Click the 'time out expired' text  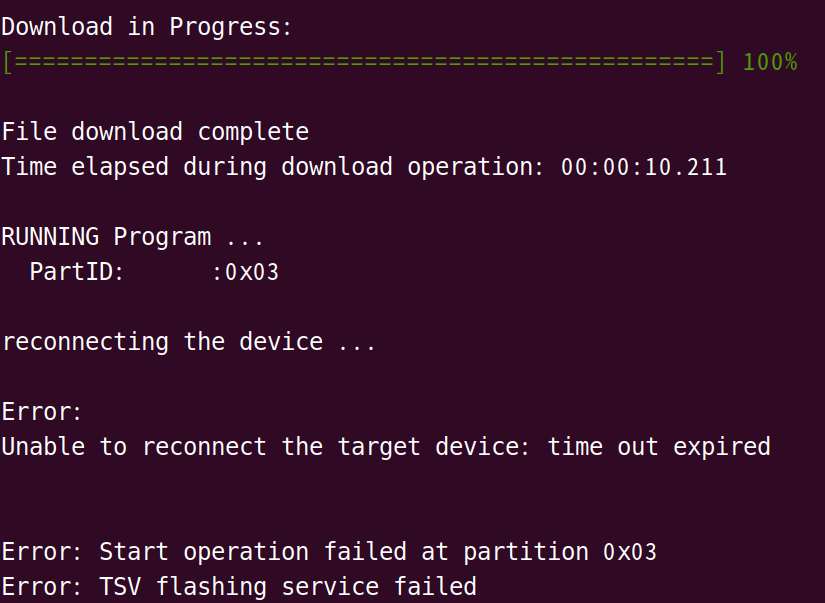659,447
